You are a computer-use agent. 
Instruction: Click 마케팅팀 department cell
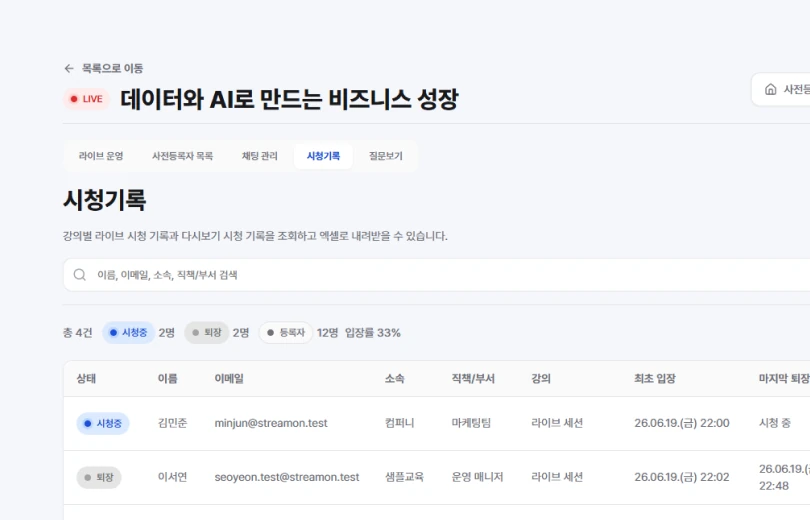tap(471, 423)
